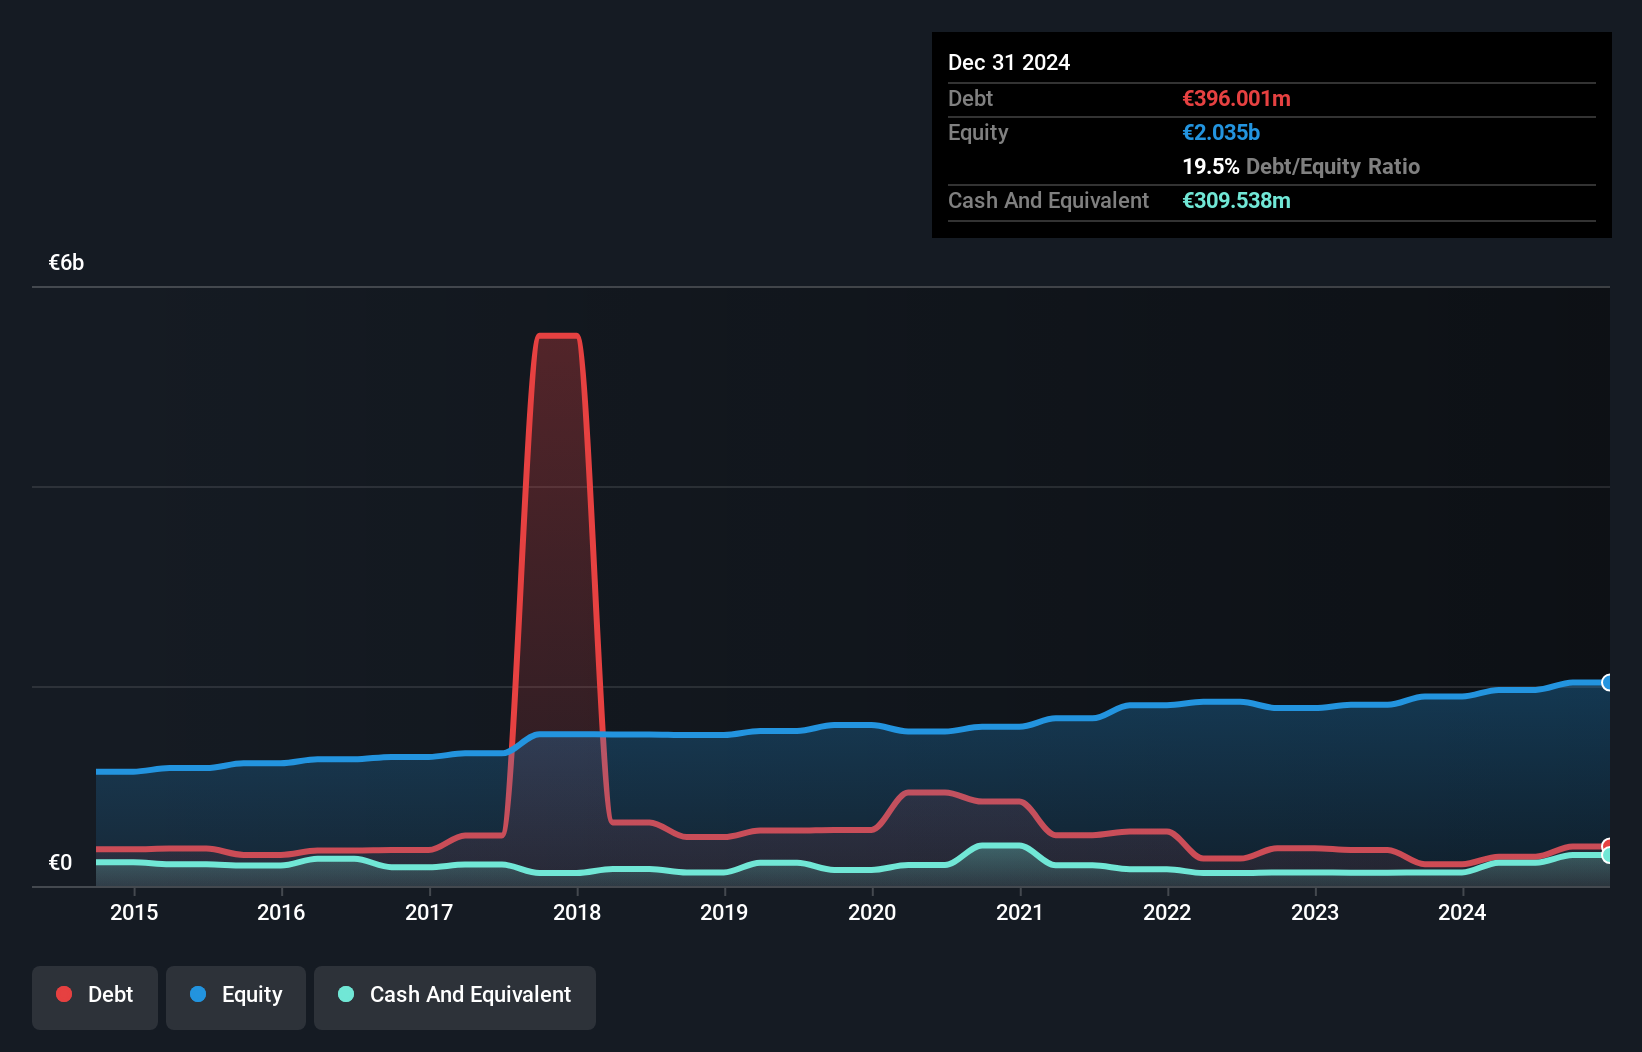This screenshot has height=1052, width=1642.
Task: Click the red Debt legend dot
Action: tap(64, 994)
